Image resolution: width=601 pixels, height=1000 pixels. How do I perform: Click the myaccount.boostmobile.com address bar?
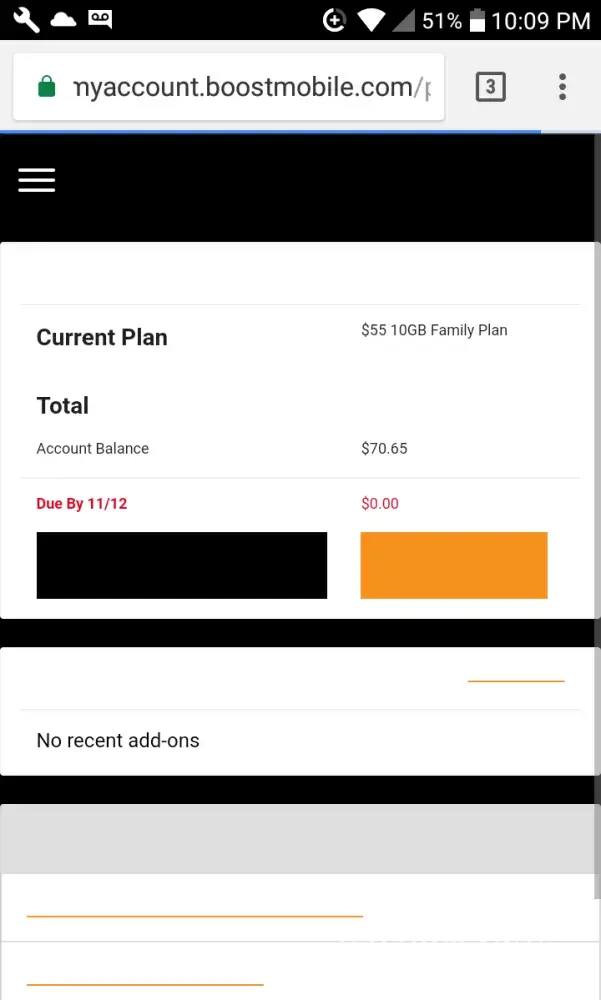coord(250,87)
